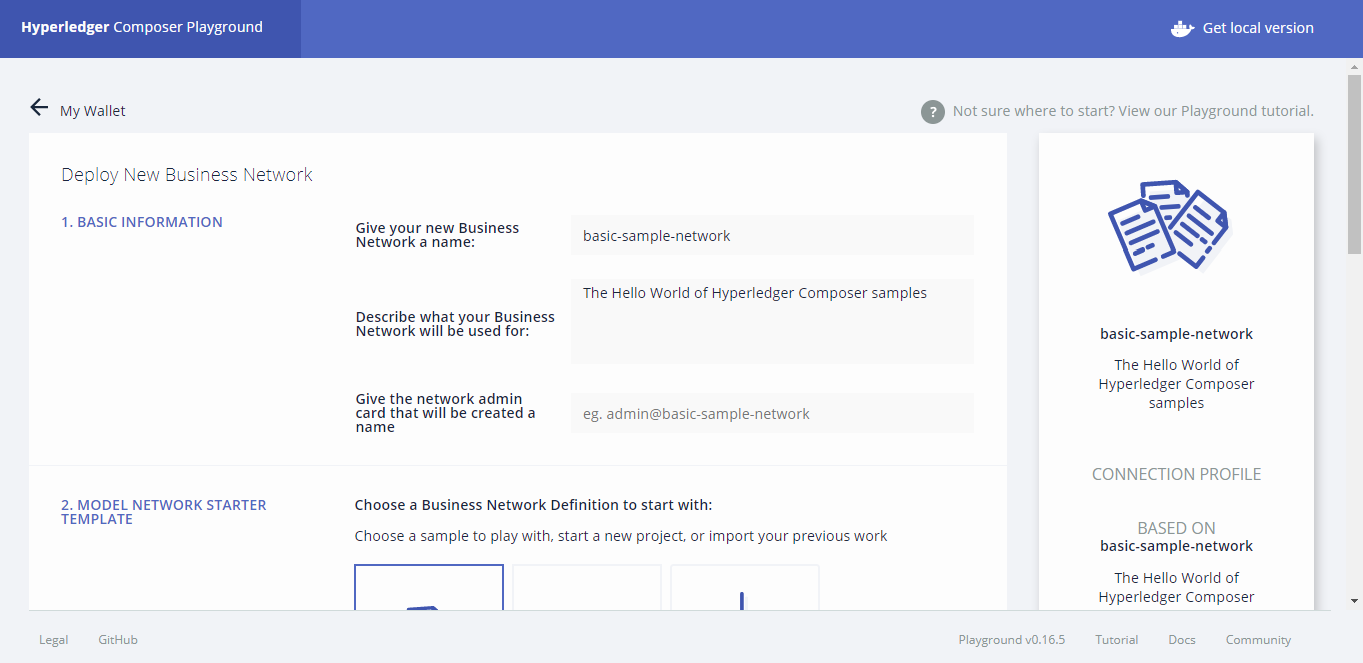
Task: Select the third network template tile
Action: [745, 587]
